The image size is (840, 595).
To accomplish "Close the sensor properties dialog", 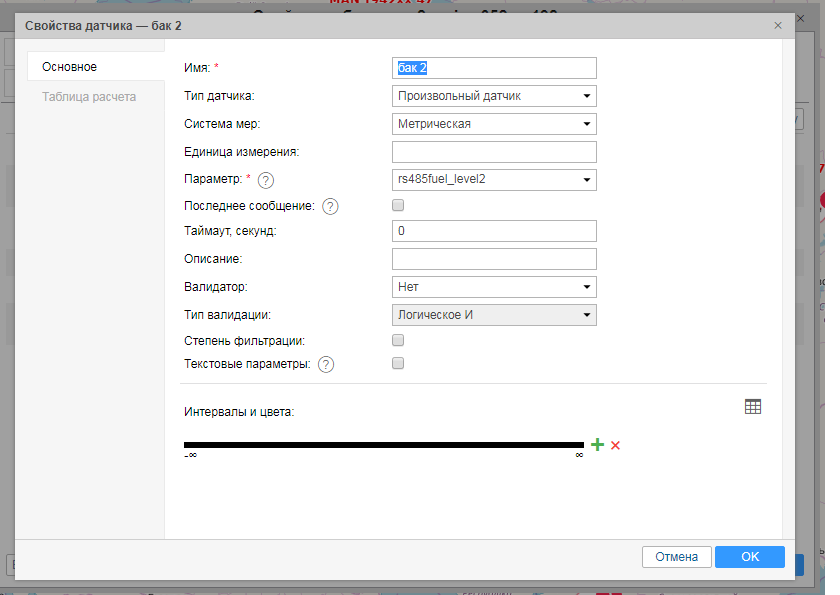I will coord(778,26).
